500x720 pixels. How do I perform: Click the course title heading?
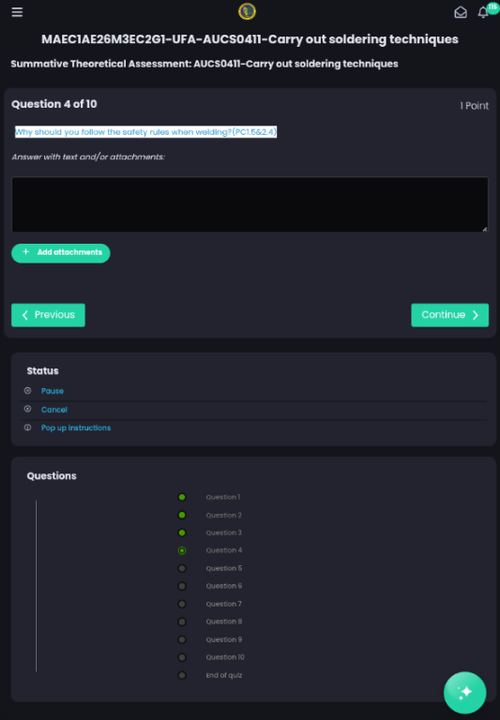click(x=250, y=39)
